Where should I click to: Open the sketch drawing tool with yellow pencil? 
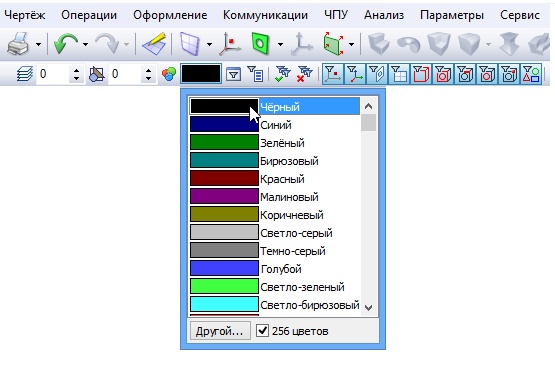[x=154, y=44]
